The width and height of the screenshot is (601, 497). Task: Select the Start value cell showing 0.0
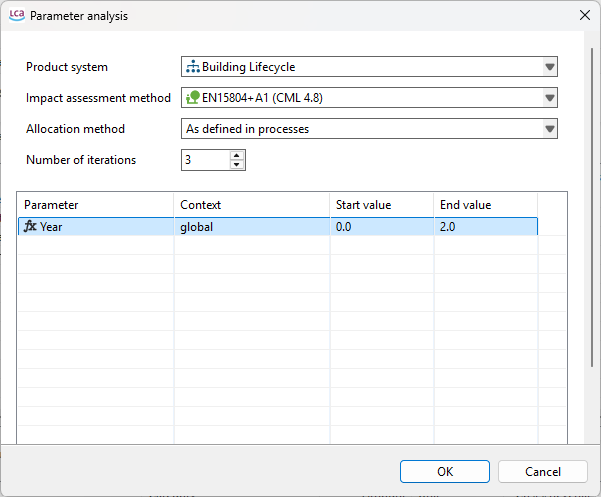382,227
